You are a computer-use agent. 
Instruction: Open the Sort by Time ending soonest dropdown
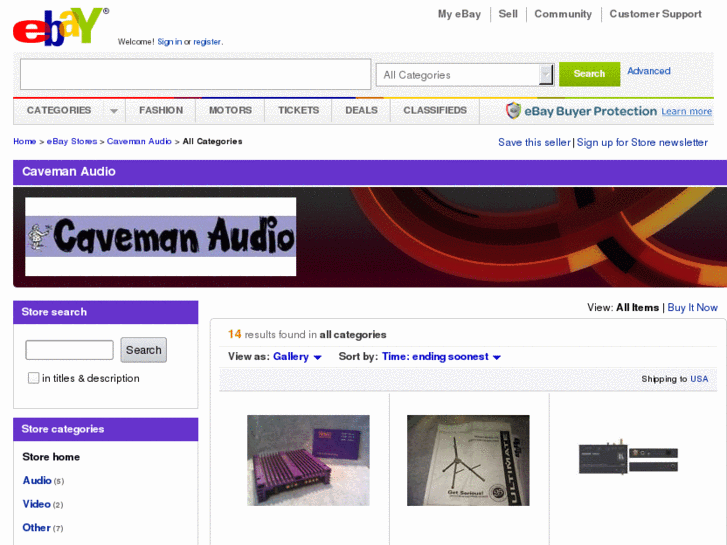point(441,357)
